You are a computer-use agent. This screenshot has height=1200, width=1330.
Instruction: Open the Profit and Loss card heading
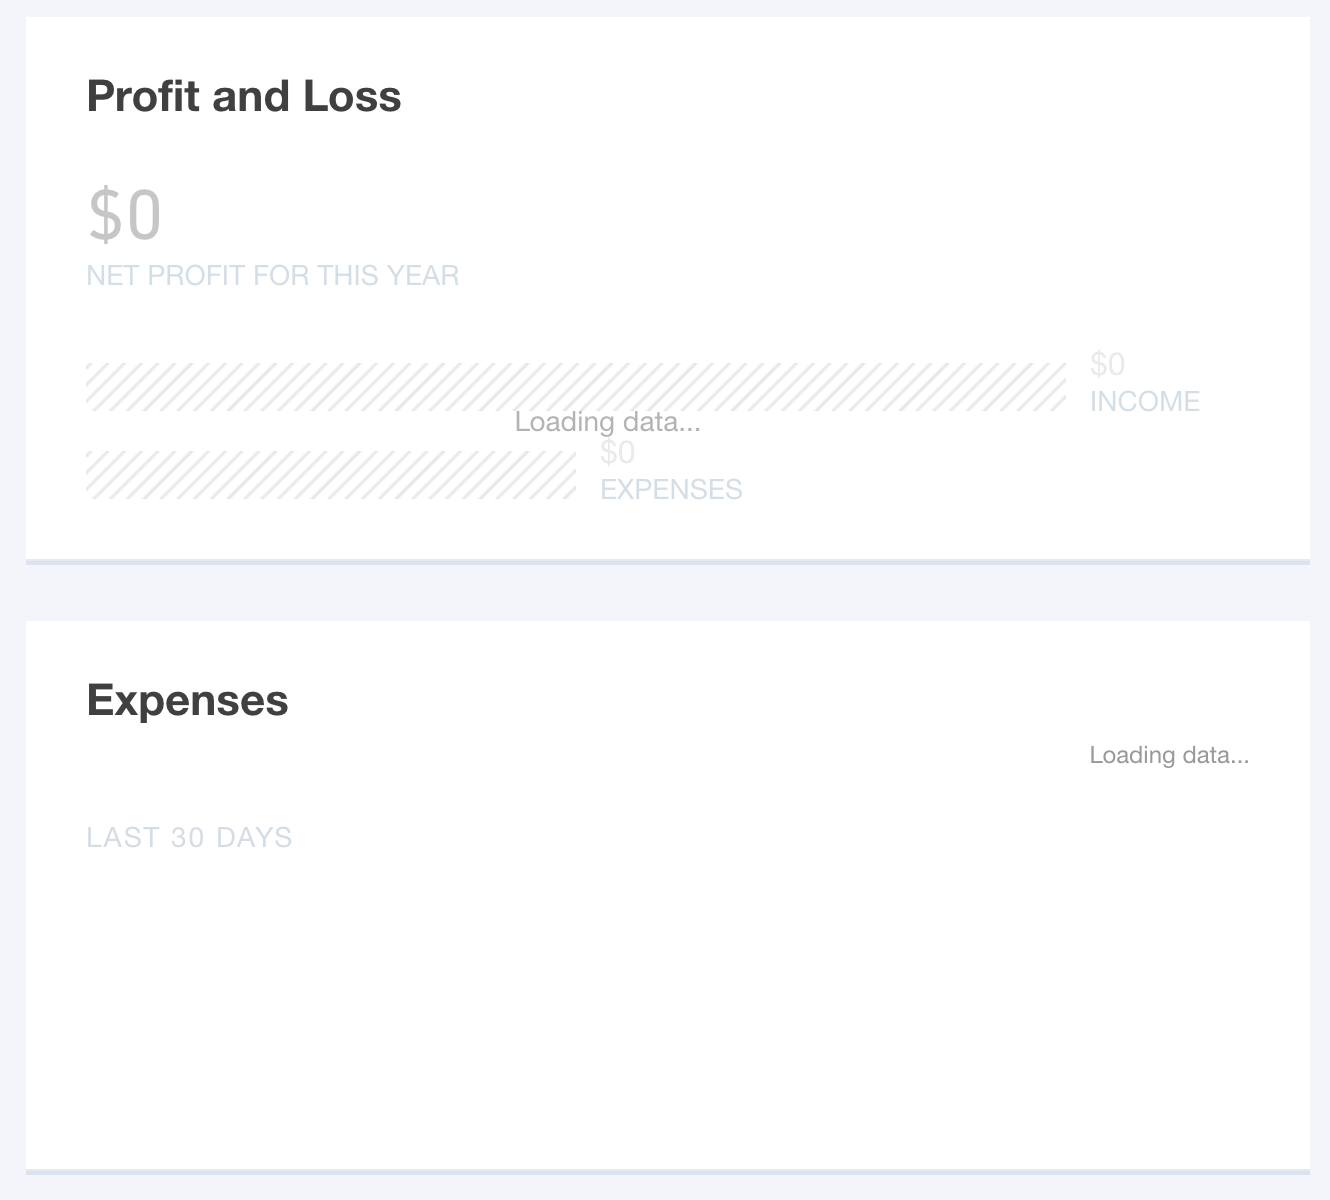244,96
